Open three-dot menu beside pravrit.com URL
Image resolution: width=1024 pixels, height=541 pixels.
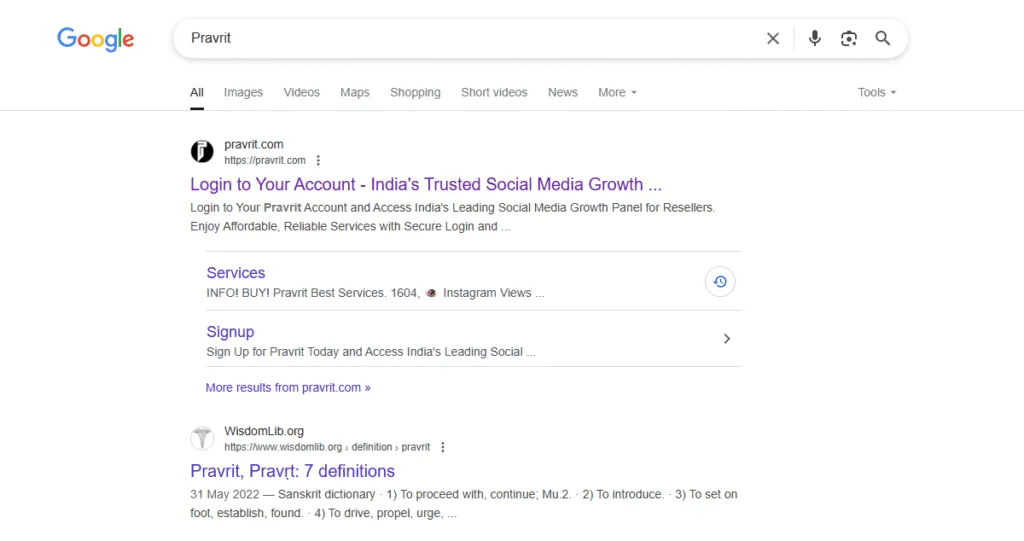[318, 160]
